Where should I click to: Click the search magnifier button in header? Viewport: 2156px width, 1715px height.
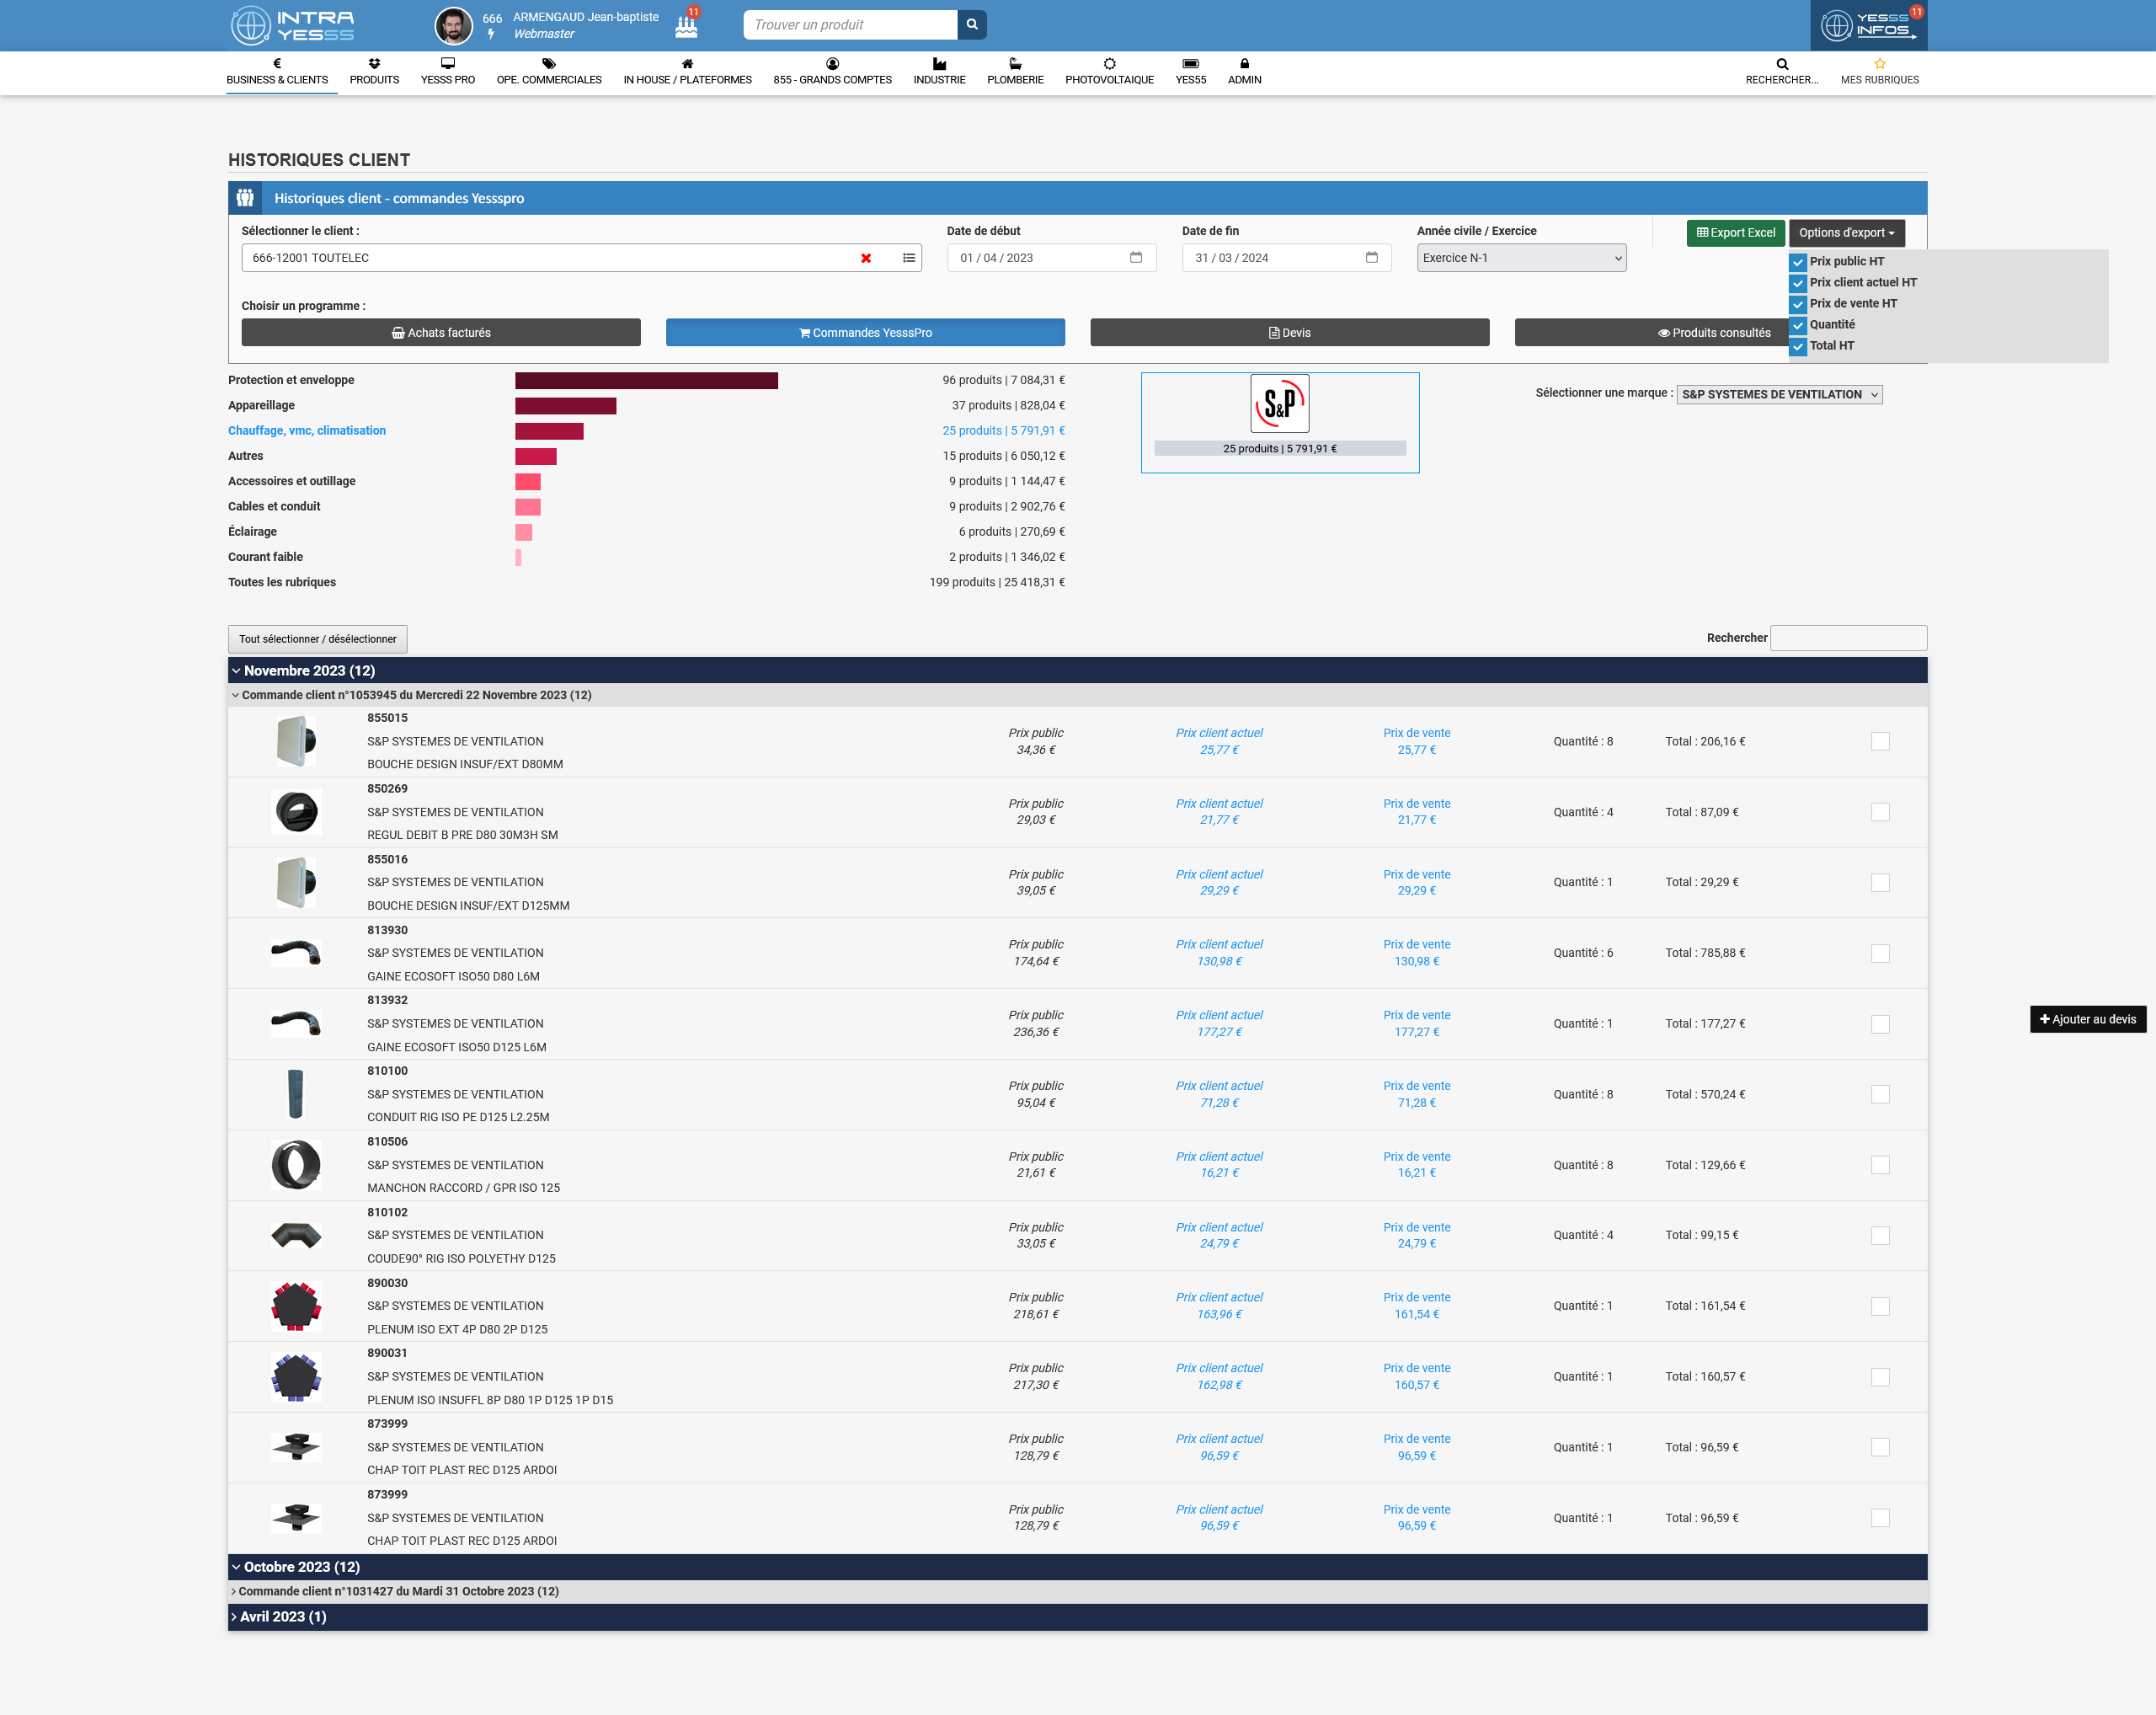(971, 25)
